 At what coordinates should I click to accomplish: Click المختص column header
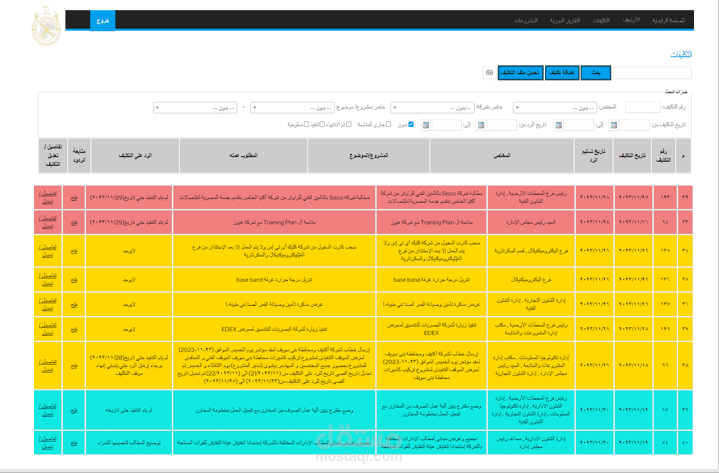[x=502, y=156]
